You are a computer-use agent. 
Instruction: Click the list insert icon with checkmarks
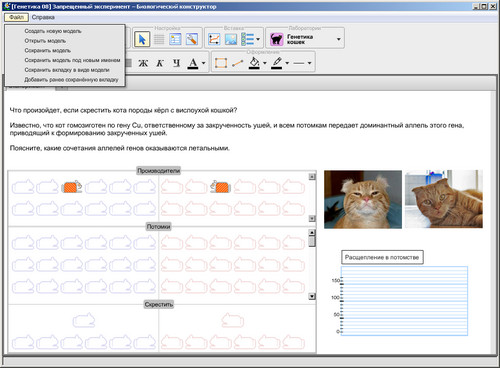click(x=248, y=39)
